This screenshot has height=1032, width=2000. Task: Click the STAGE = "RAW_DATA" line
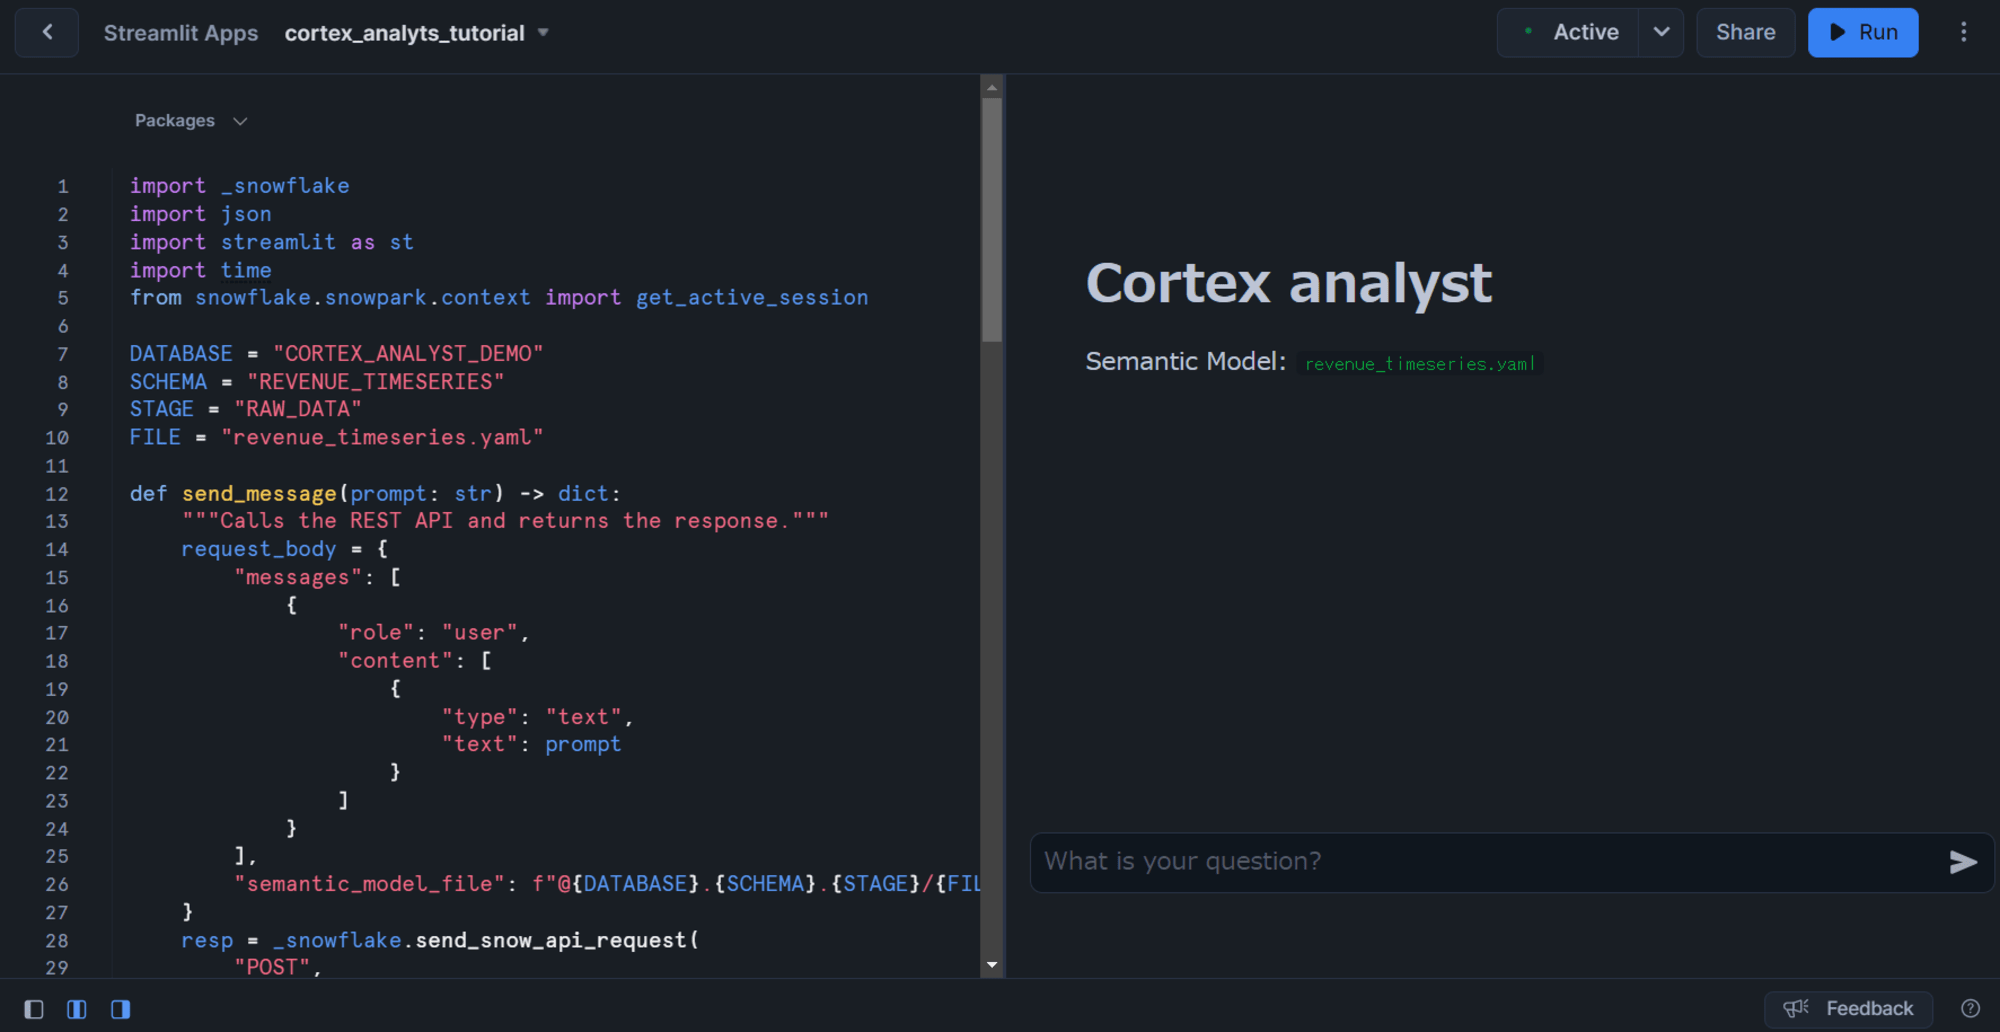(245, 409)
